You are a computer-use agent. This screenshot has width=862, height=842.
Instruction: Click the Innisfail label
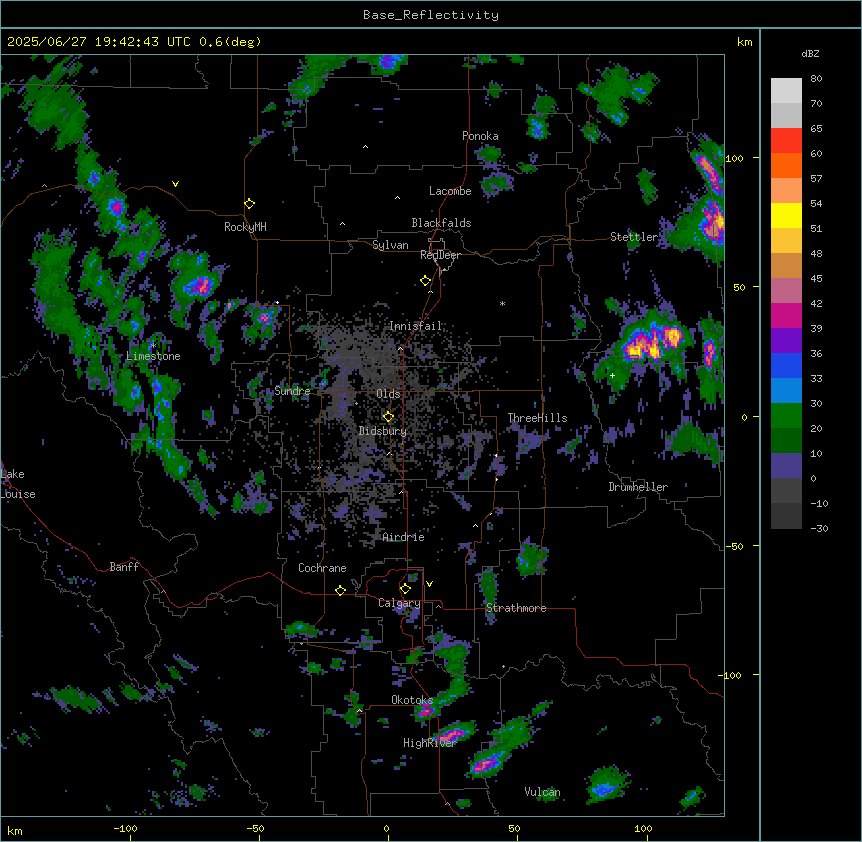[x=415, y=326]
